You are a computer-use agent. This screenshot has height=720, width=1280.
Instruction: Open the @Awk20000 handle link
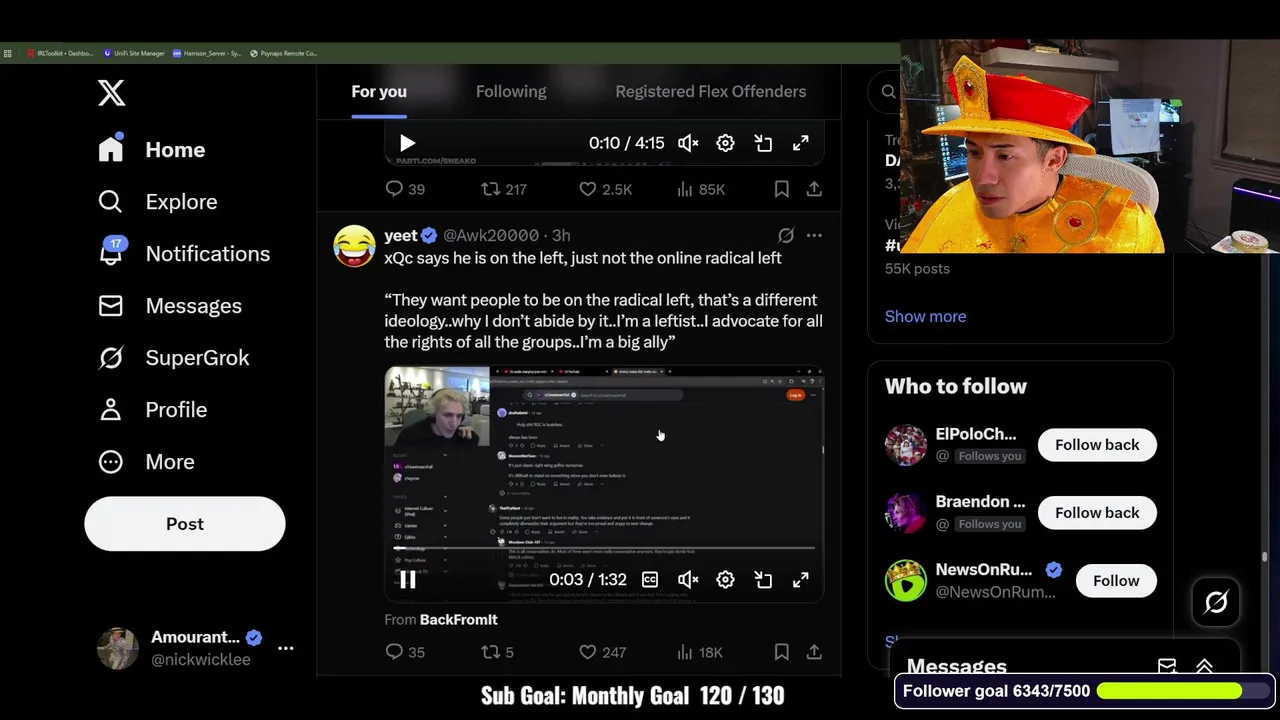pos(491,235)
